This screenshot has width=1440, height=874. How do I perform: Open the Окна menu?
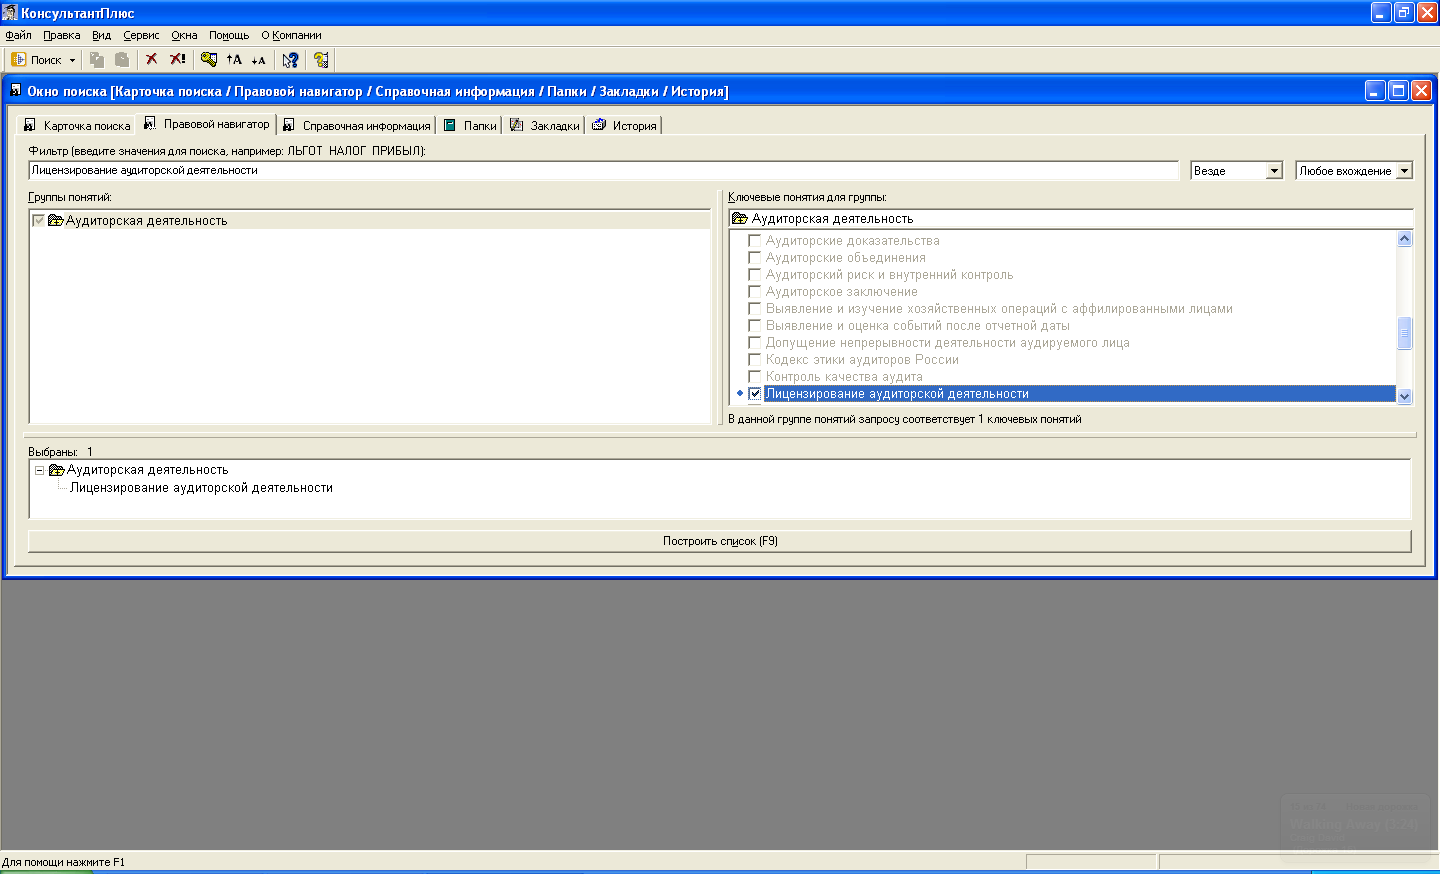184,35
